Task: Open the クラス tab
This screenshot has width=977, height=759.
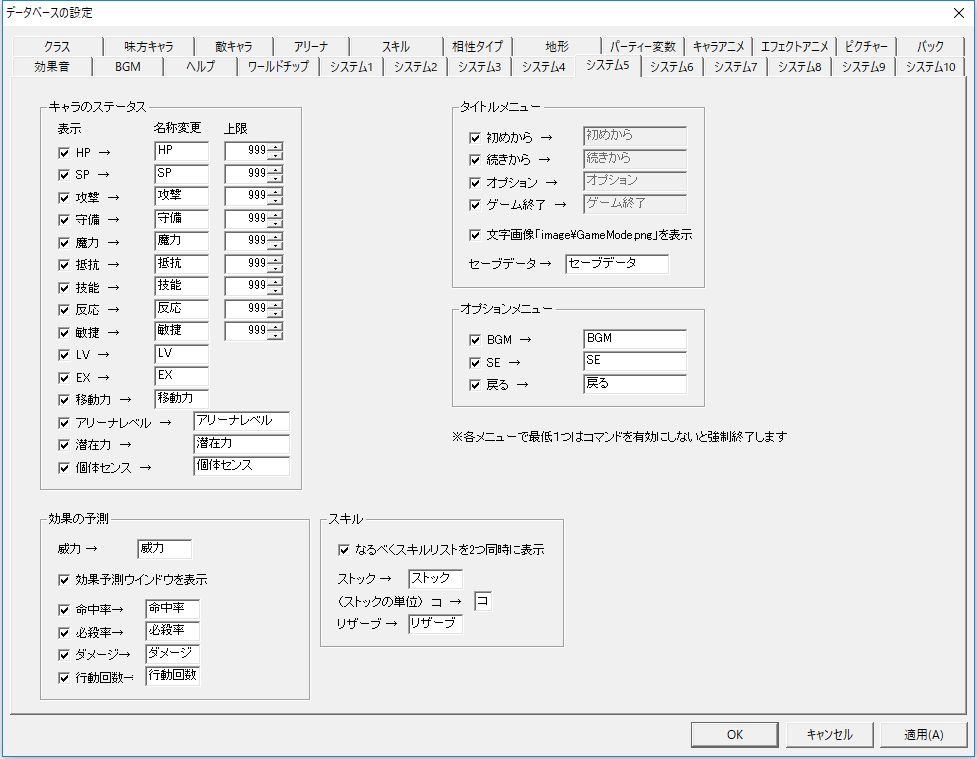Action: (57, 47)
